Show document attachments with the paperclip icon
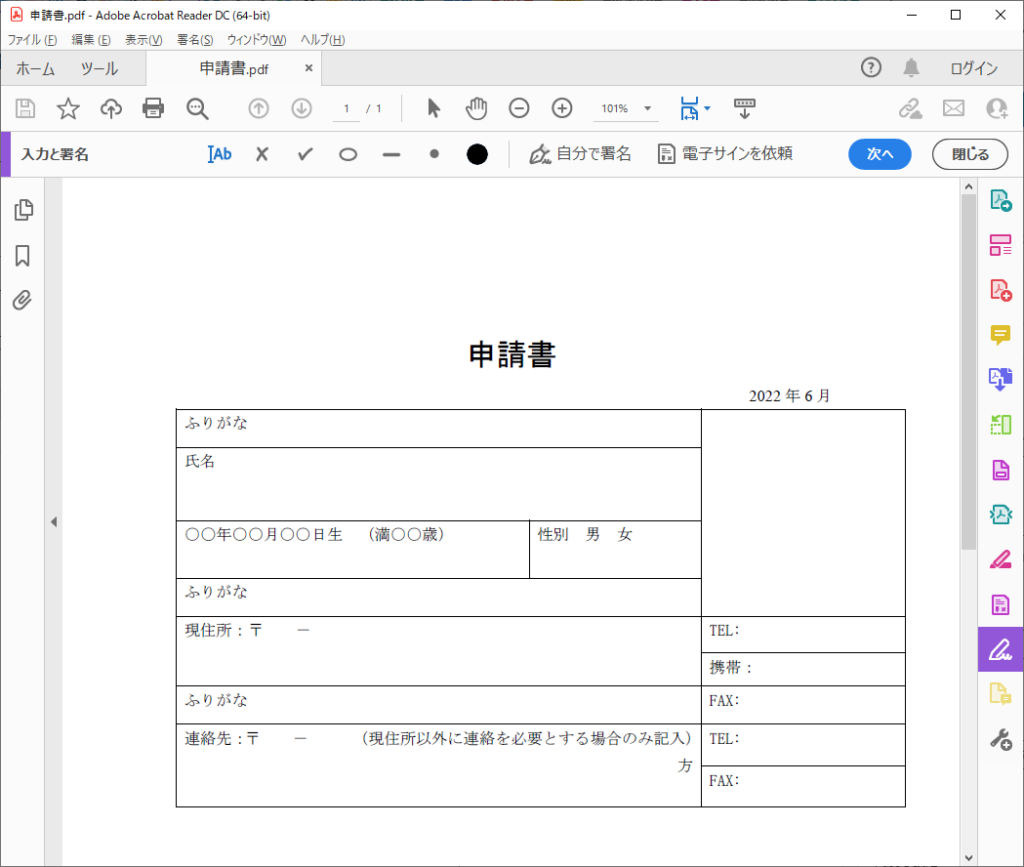Image resolution: width=1024 pixels, height=867 pixels. point(23,300)
